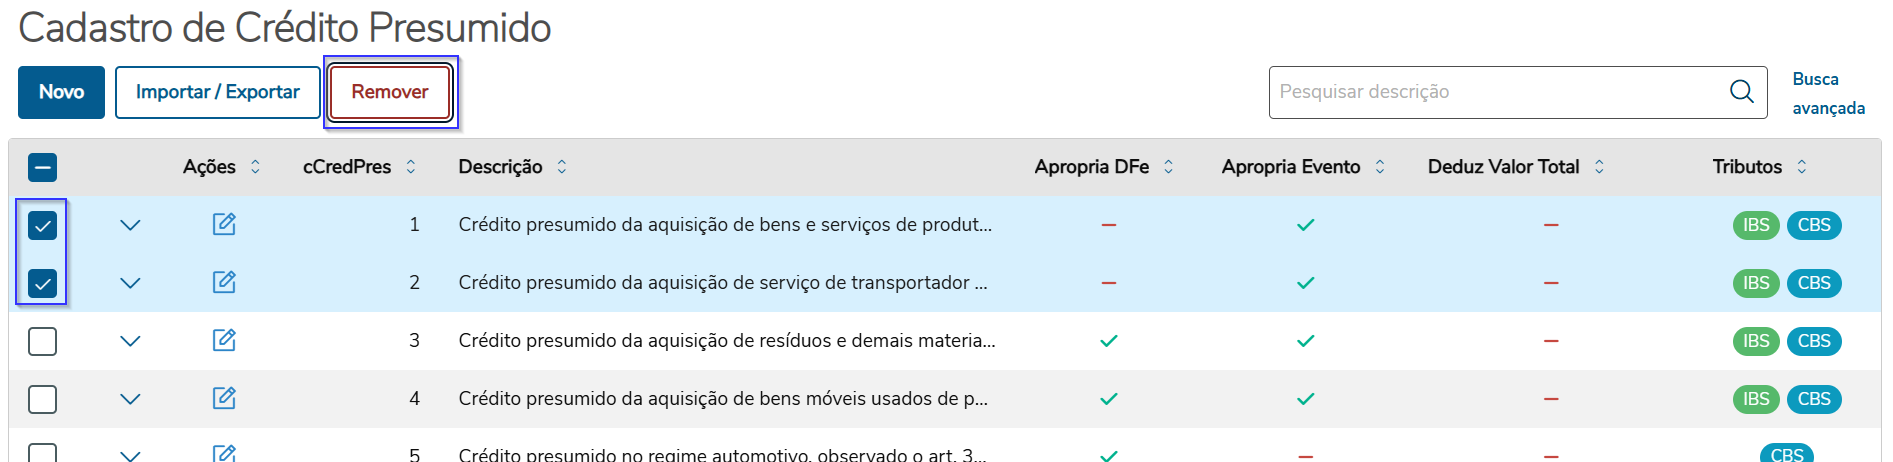Open edit pencil for record 2
The image size is (1893, 462).
pos(224,282)
